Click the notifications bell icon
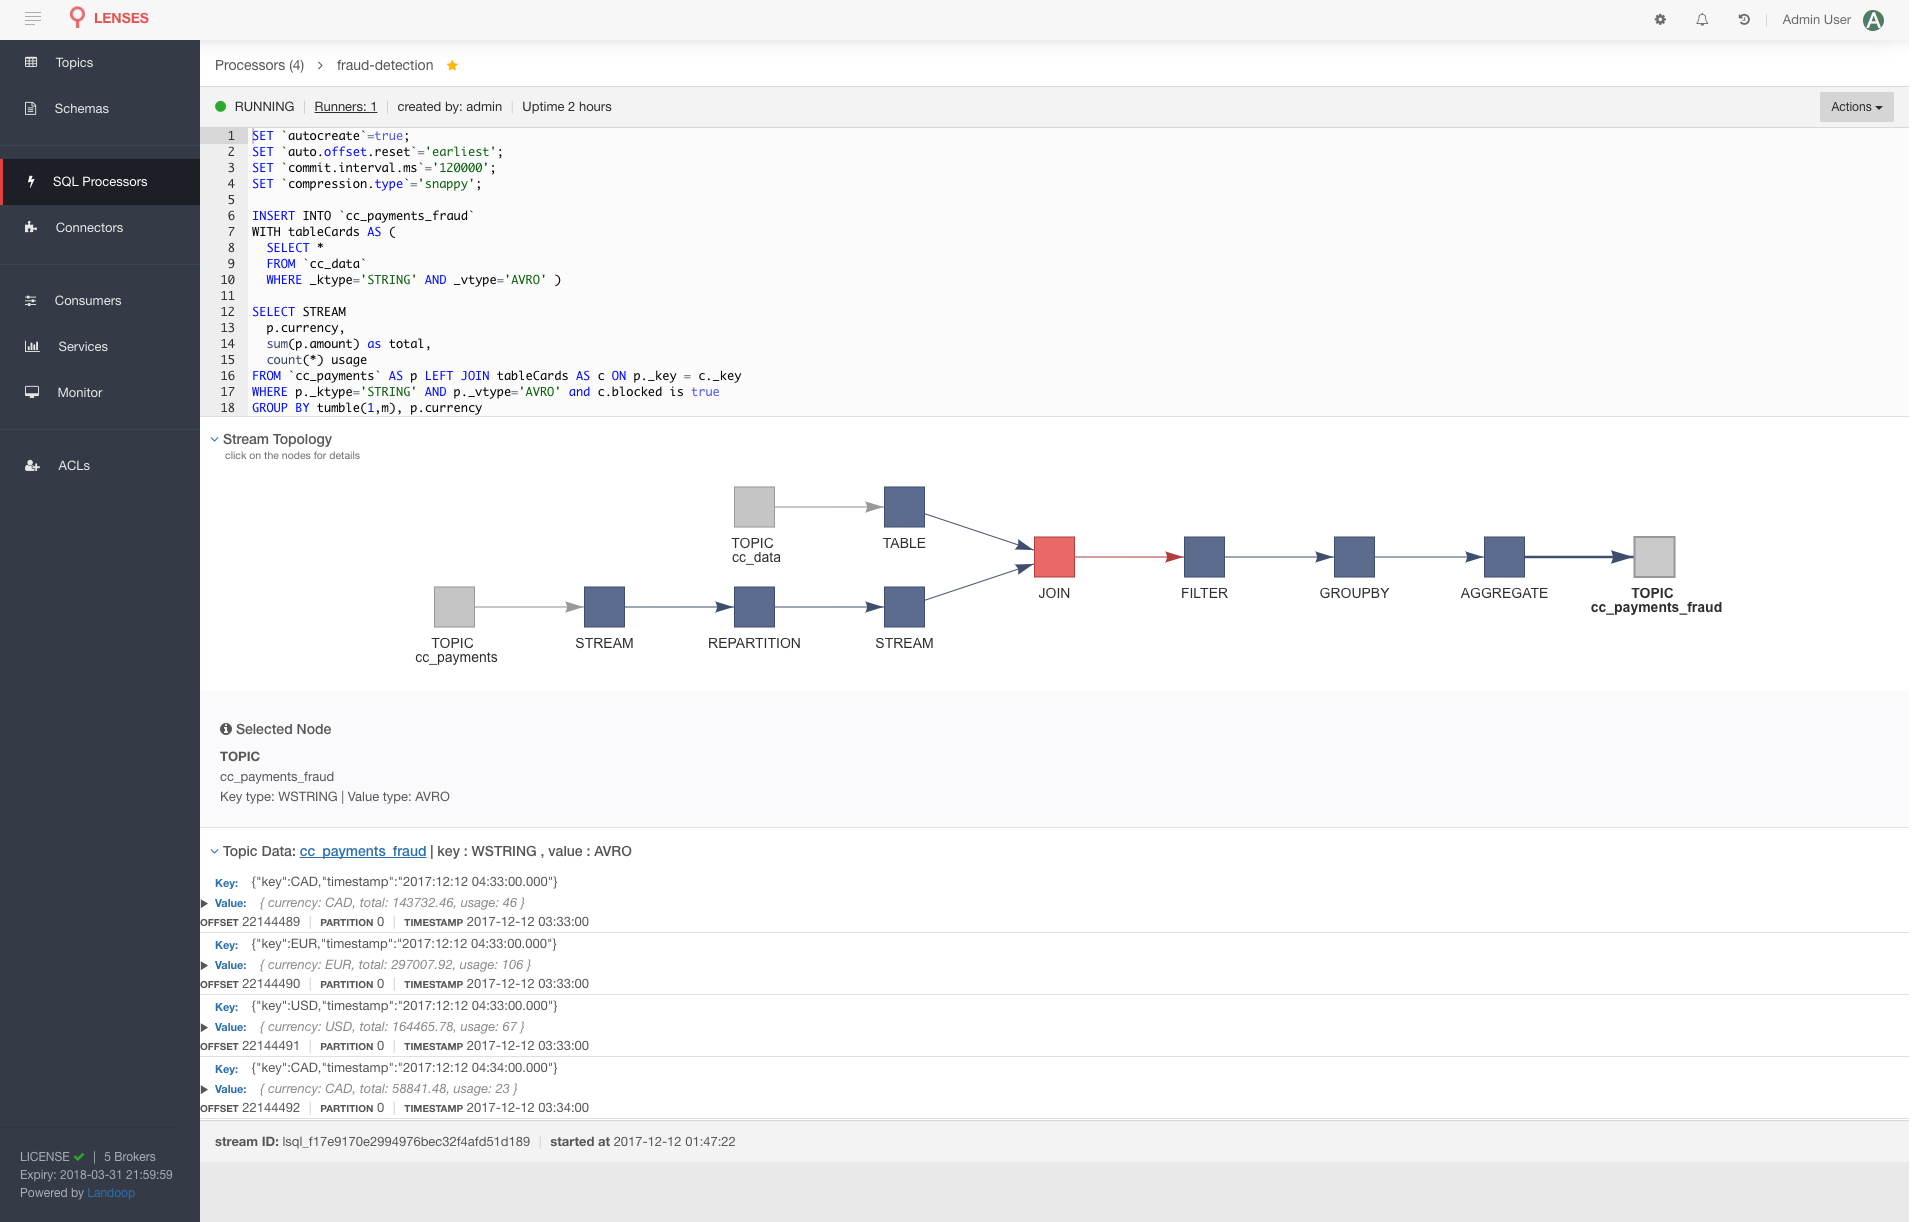The width and height of the screenshot is (1924, 1222). [x=1702, y=19]
